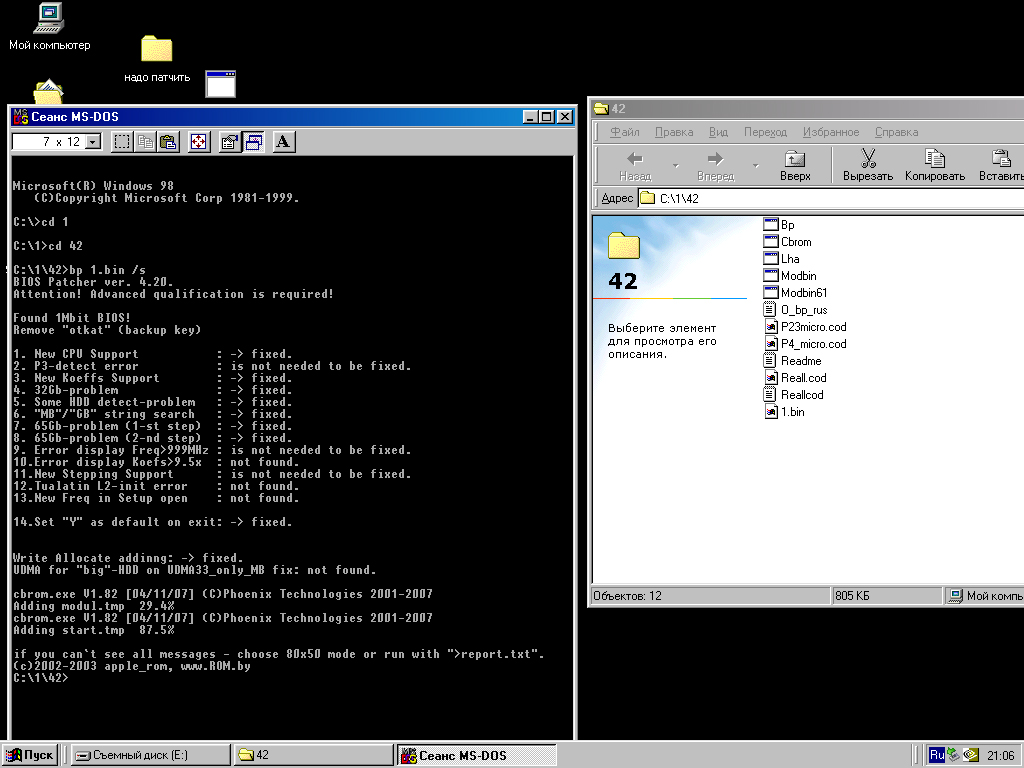Click the Пуск start button
The image size is (1024, 768).
(x=31, y=755)
